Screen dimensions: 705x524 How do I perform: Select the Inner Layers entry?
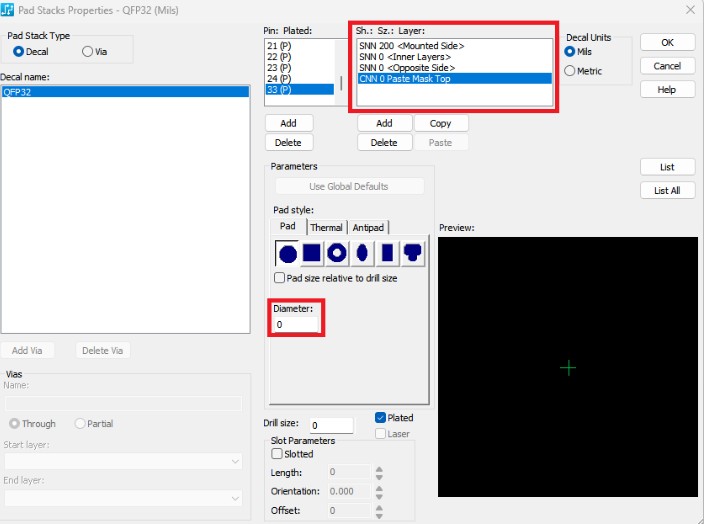pos(411,57)
